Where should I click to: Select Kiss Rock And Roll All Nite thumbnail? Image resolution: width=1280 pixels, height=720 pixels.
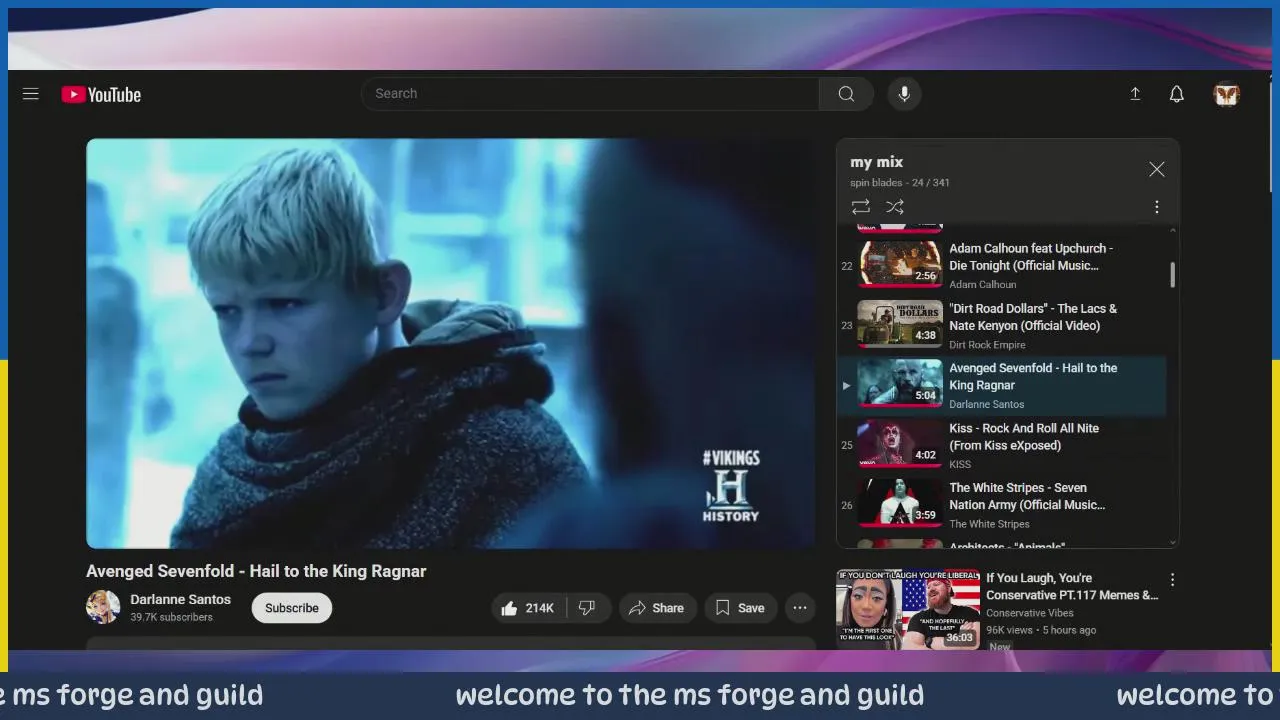(x=900, y=444)
